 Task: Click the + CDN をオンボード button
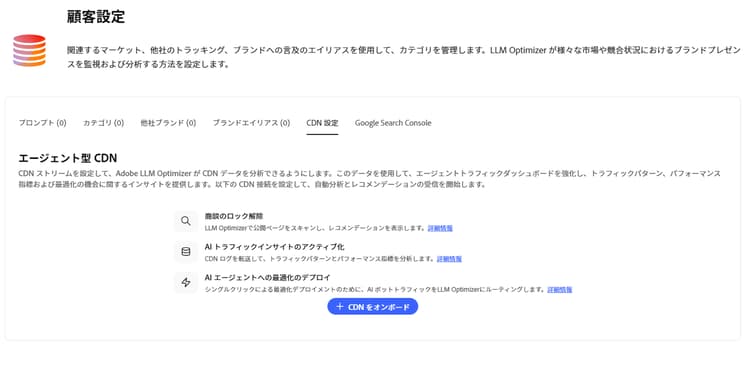click(373, 306)
